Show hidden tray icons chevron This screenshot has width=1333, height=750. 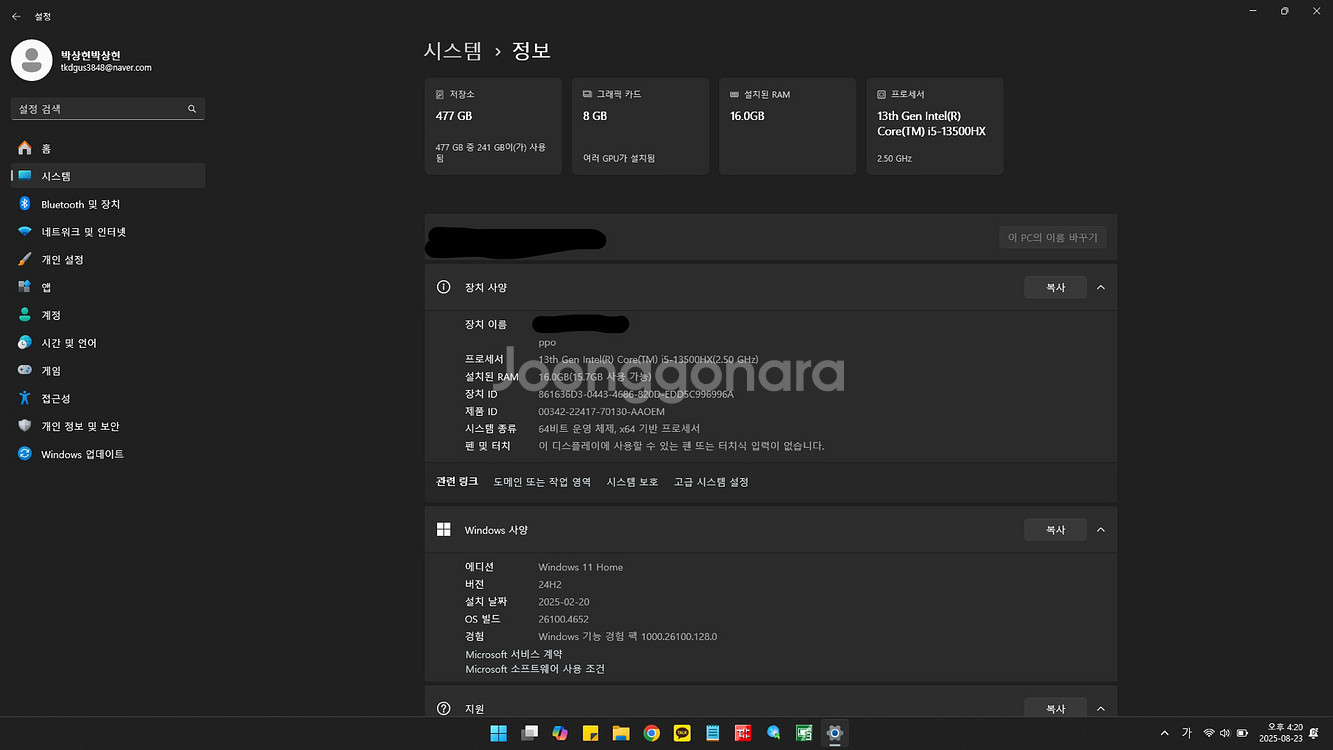[x=1164, y=733]
